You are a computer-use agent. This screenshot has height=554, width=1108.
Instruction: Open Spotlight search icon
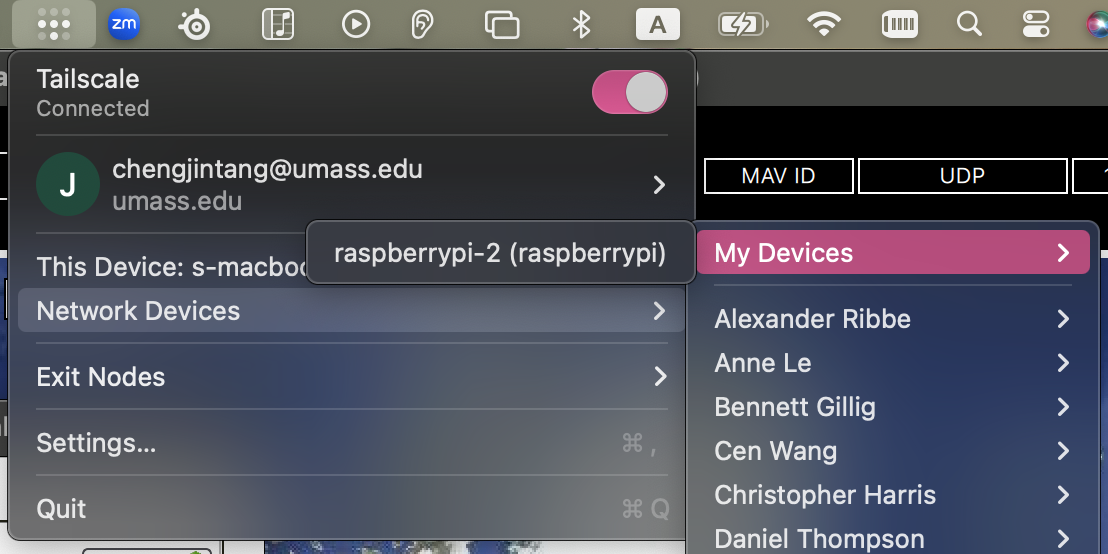pos(970,25)
